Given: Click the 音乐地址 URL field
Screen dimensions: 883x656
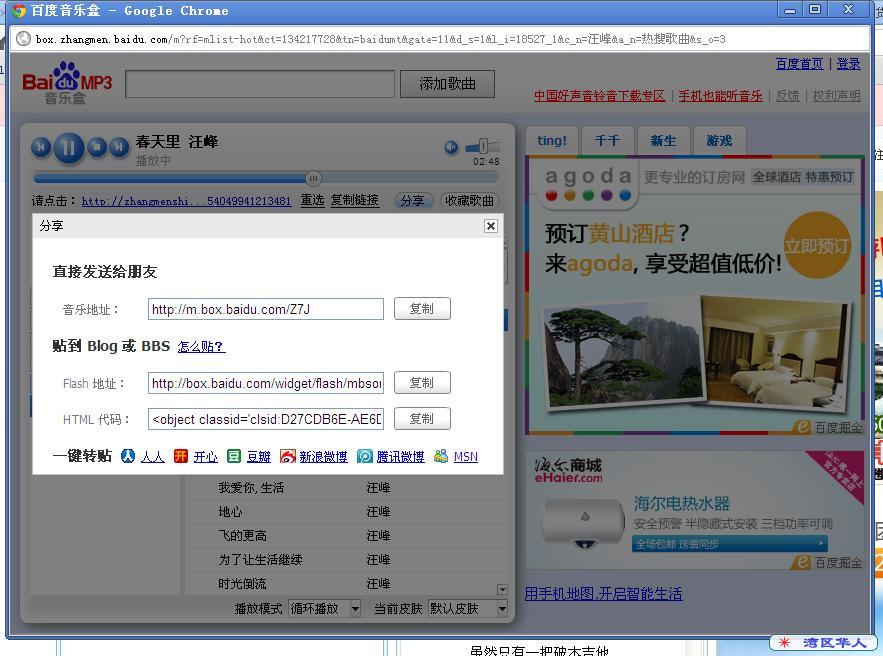Looking at the screenshot, I should coord(266,309).
